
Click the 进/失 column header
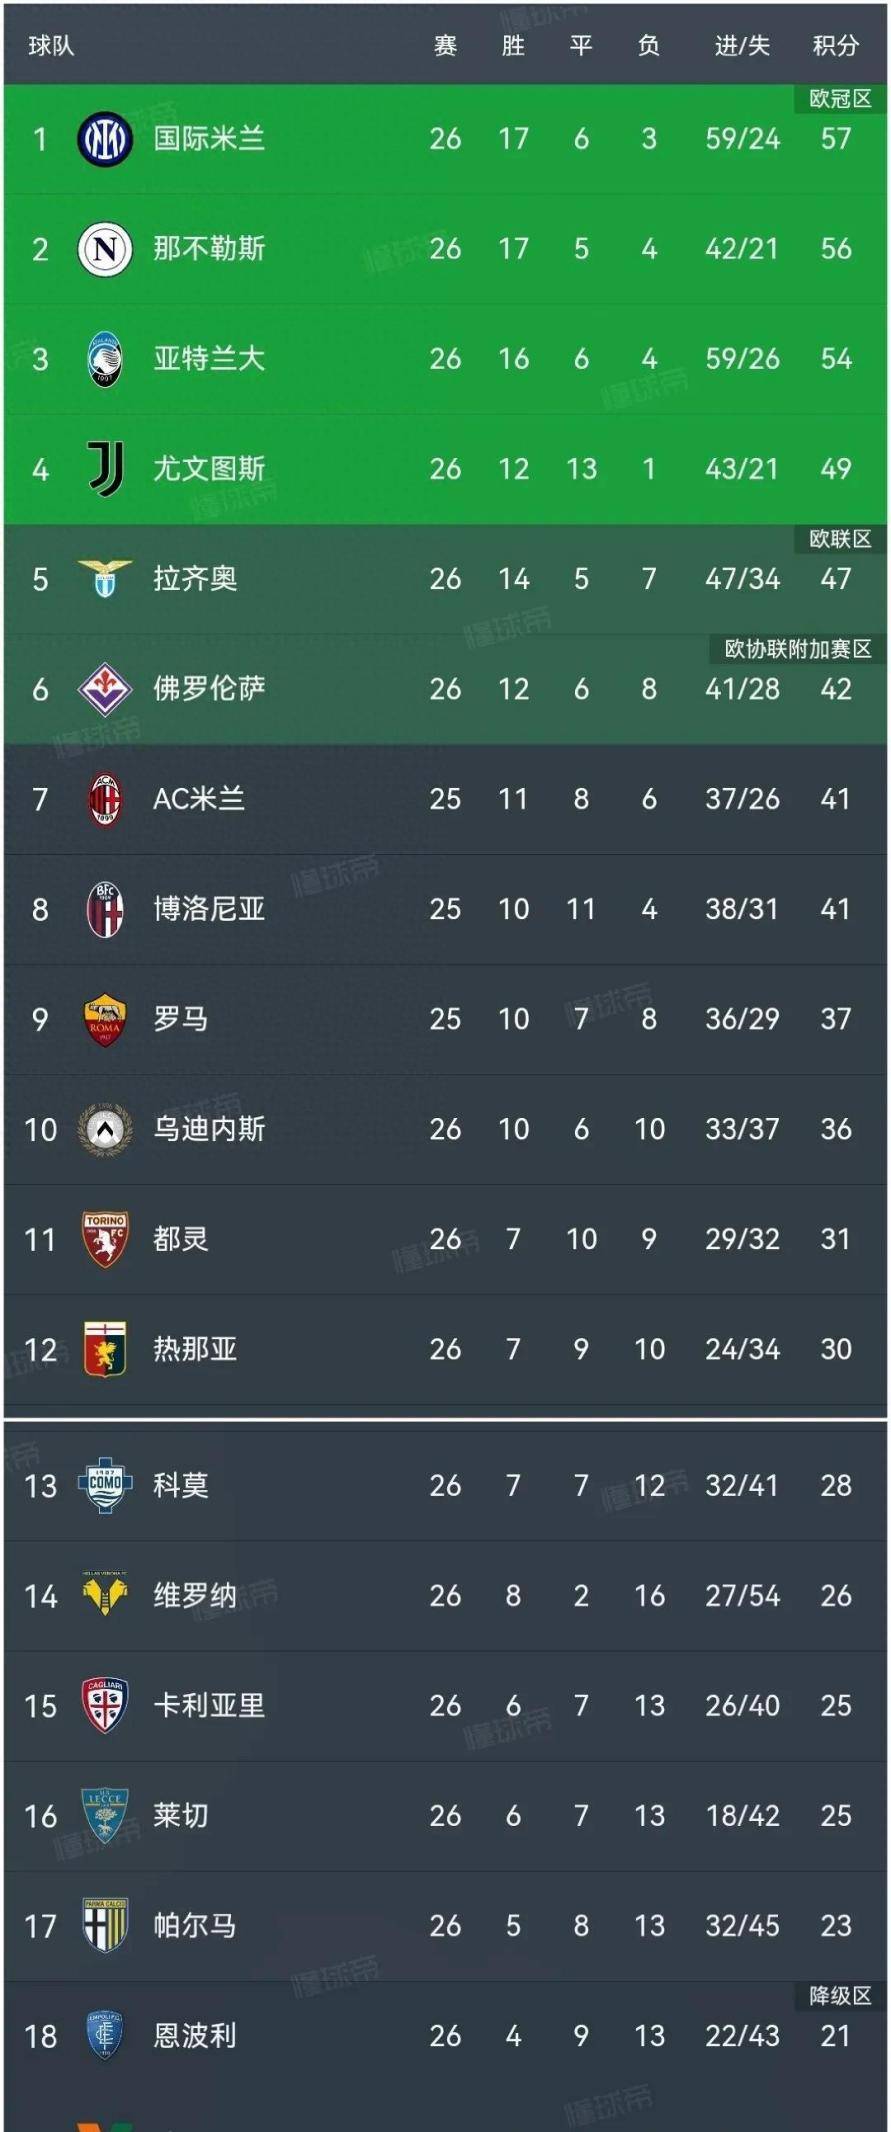[x=742, y=46]
